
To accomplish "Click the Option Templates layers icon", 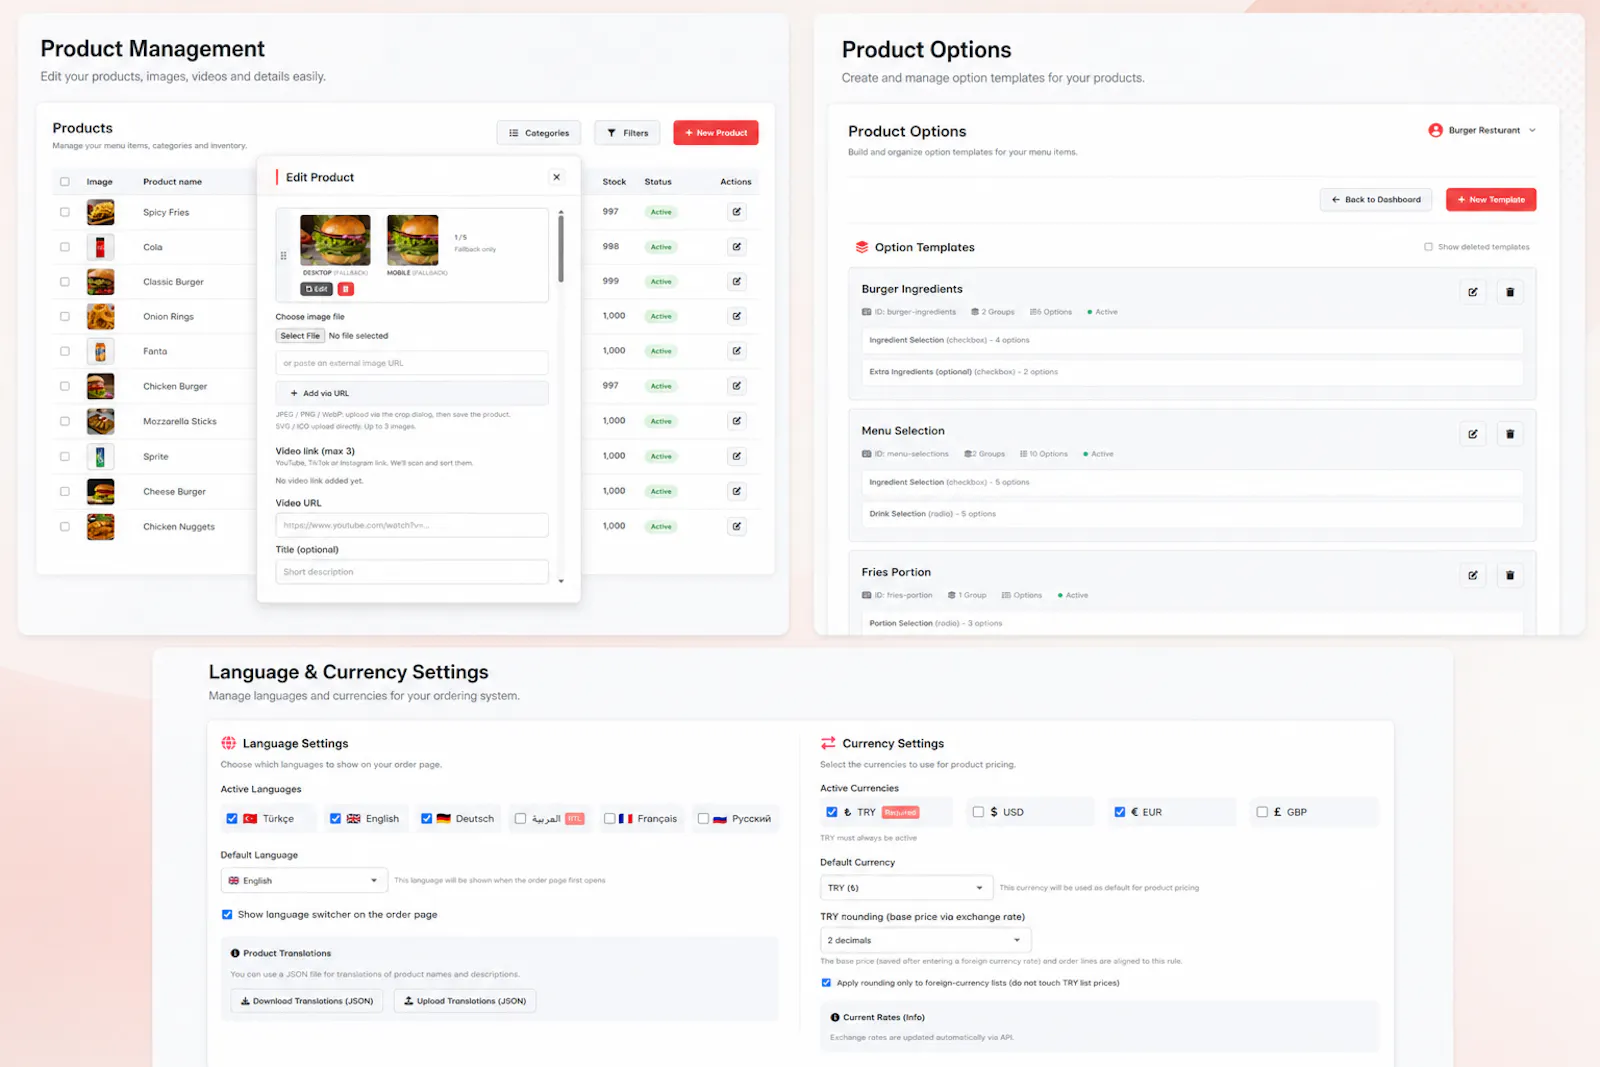I will pos(861,247).
